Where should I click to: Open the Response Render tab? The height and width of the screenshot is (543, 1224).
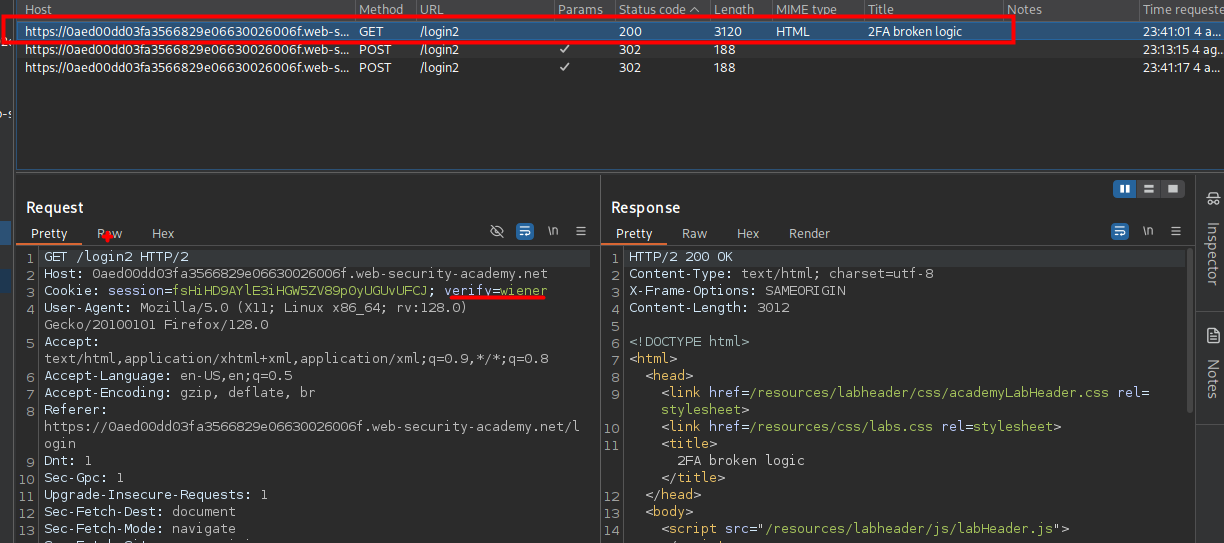pos(809,233)
